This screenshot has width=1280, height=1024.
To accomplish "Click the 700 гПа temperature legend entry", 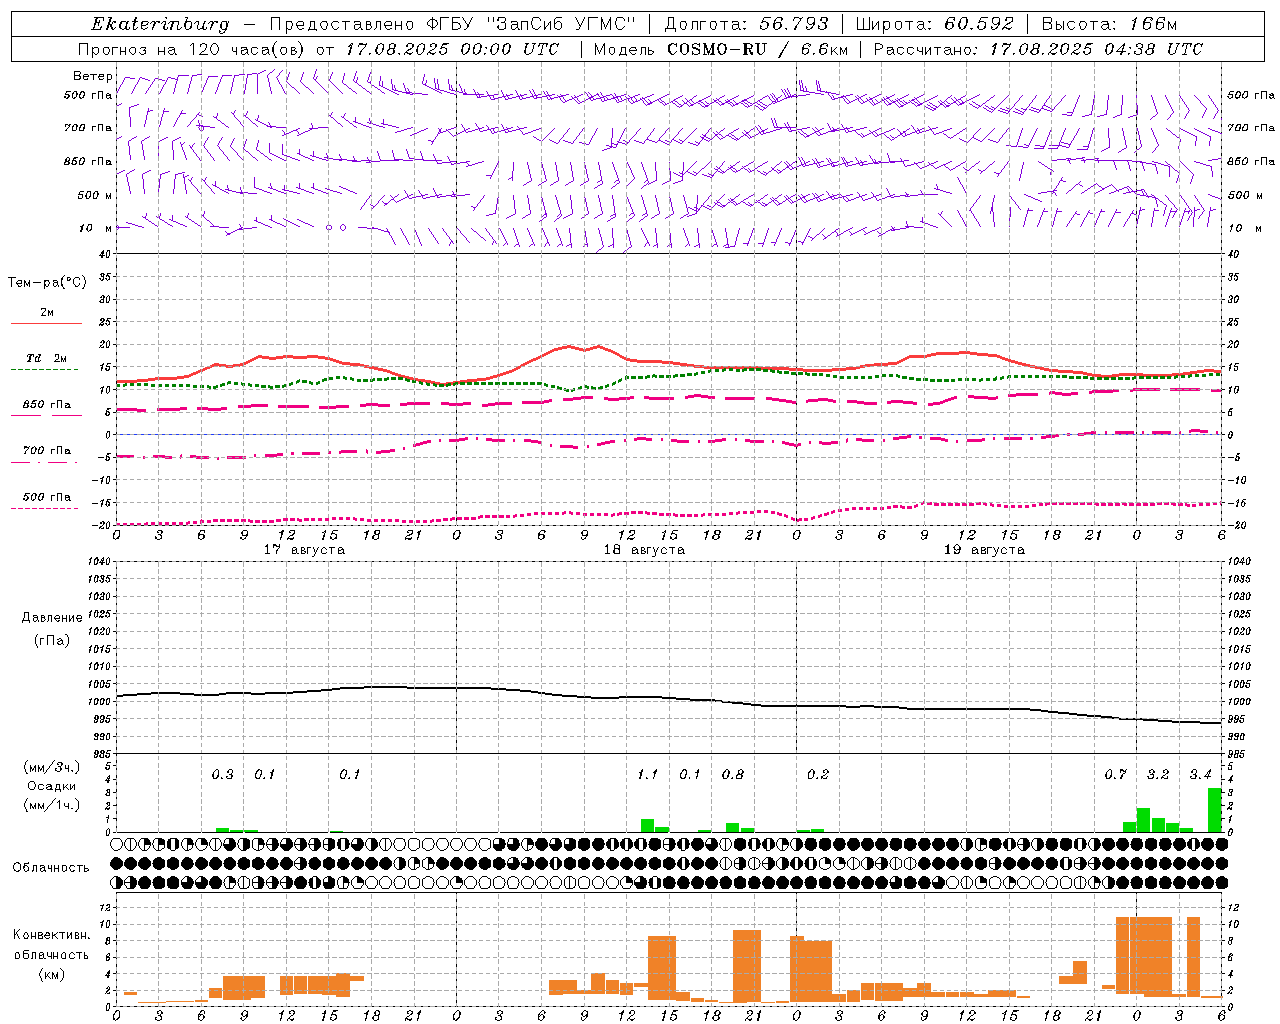I will tap(46, 452).
